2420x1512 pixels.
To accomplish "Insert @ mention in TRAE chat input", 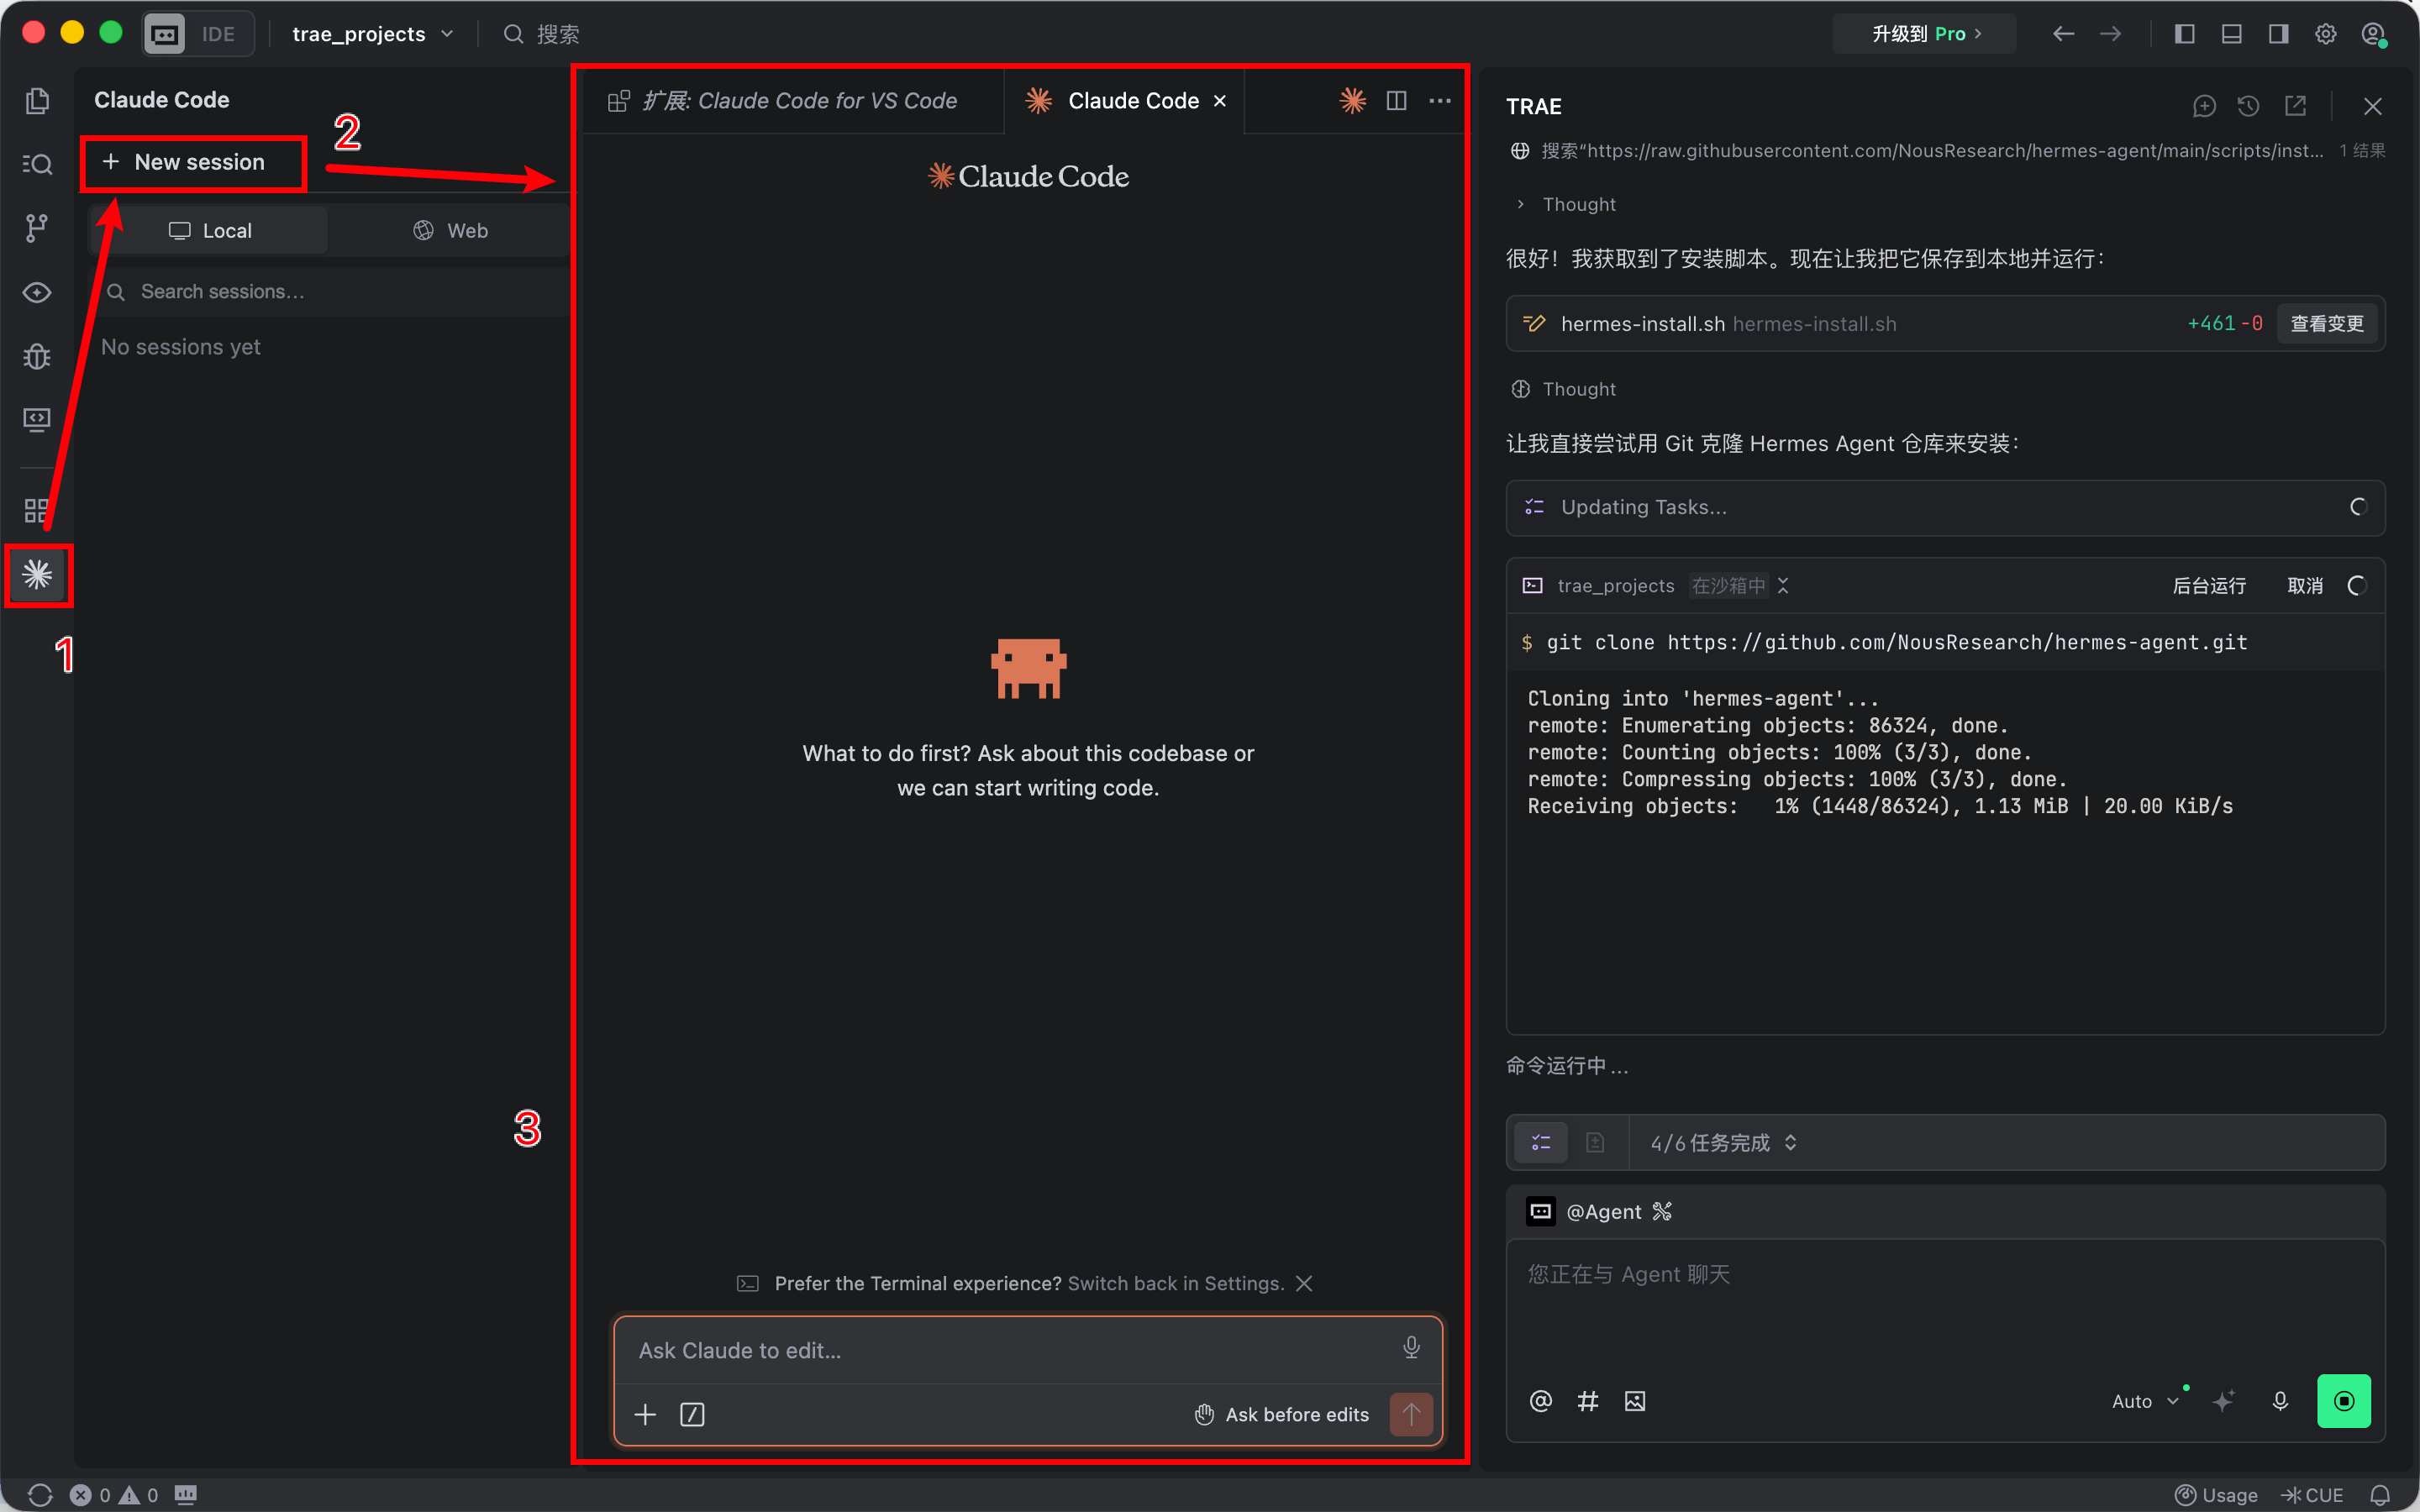I will point(1541,1401).
